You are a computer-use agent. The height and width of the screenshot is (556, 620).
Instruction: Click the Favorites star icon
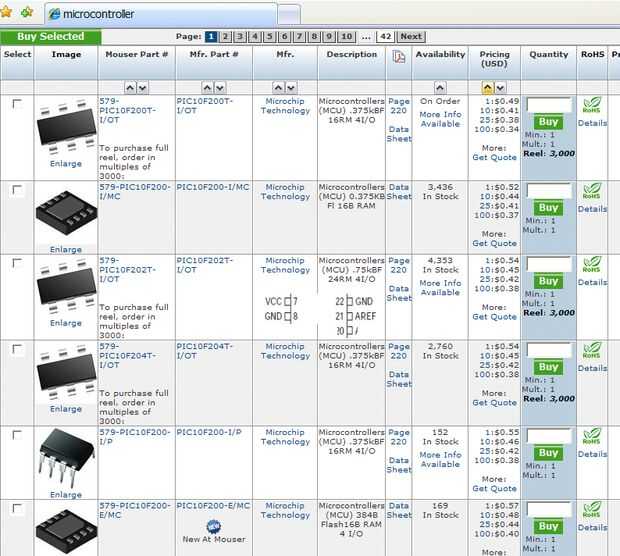(x=6, y=12)
